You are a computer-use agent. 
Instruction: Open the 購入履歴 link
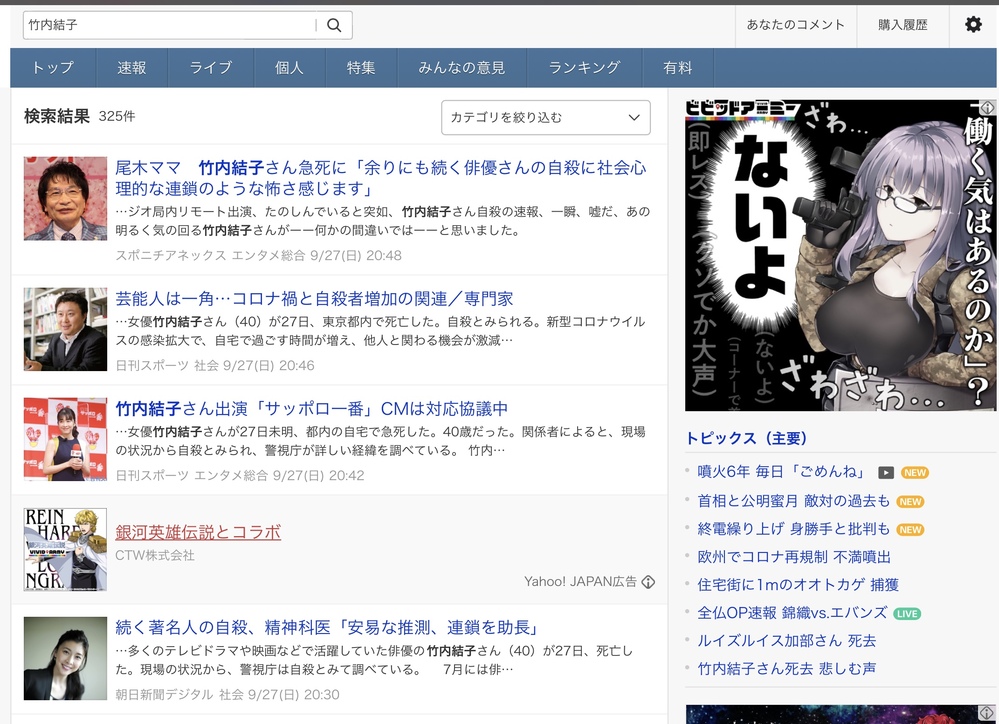(x=902, y=25)
